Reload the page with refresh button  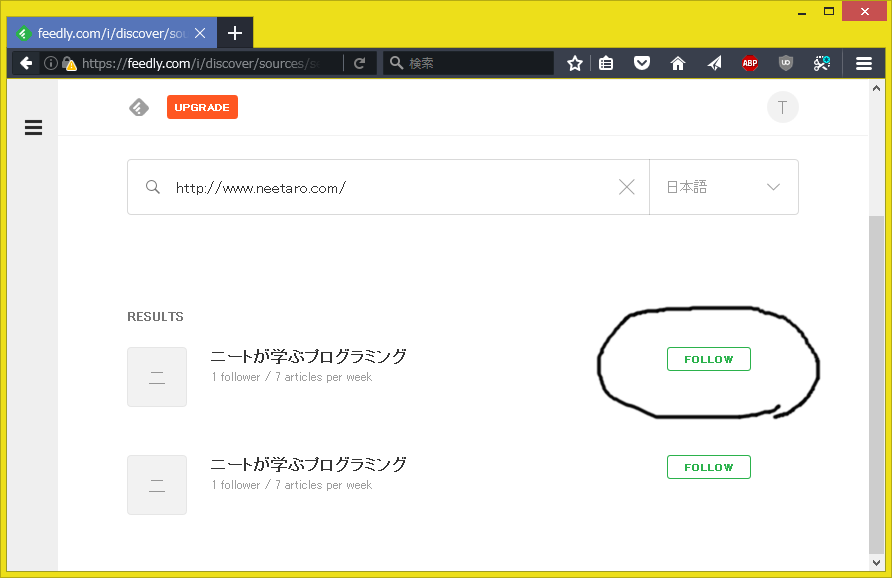359,63
